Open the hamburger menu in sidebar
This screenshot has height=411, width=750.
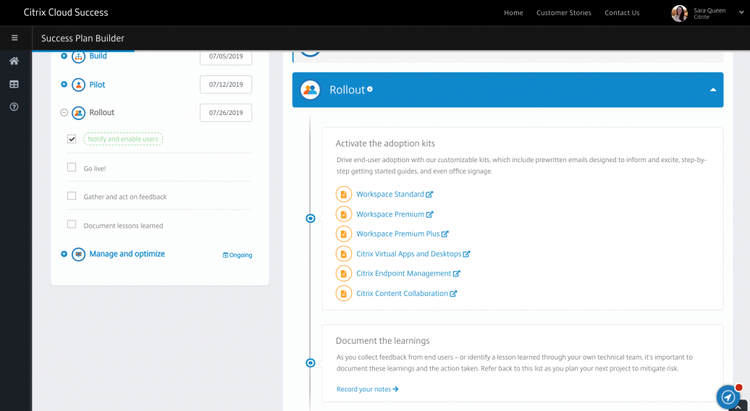click(x=14, y=38)
